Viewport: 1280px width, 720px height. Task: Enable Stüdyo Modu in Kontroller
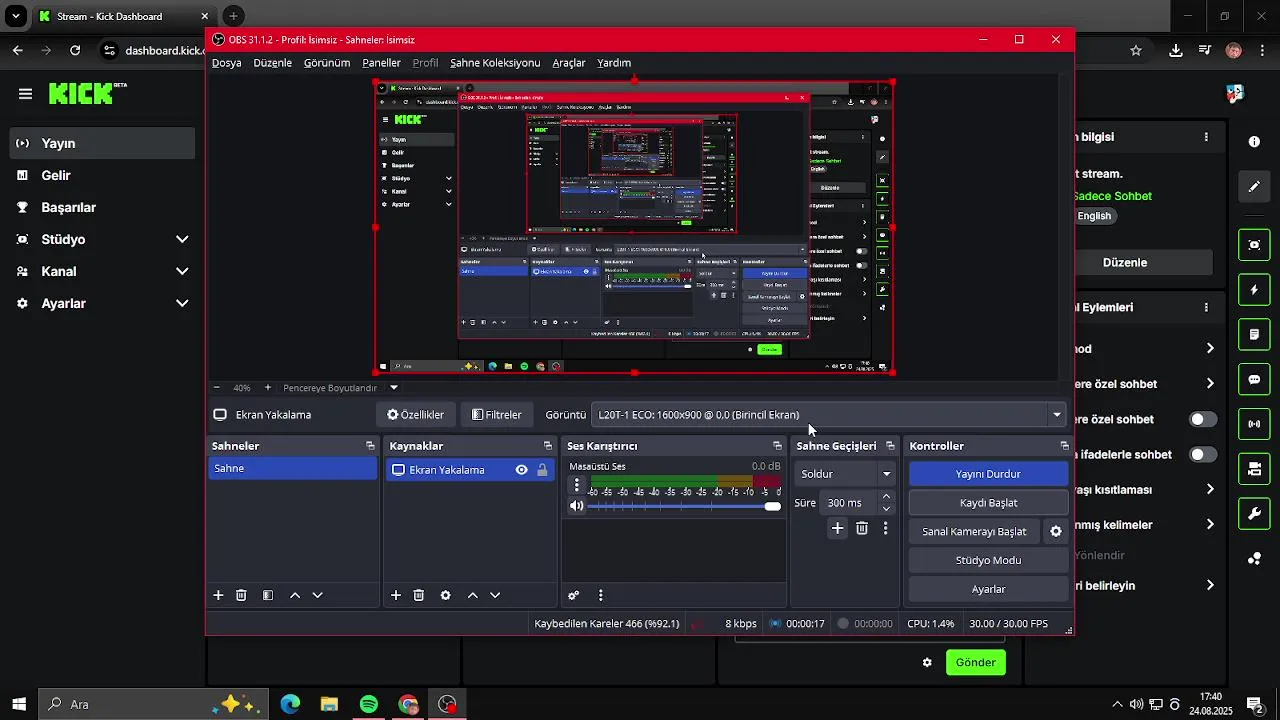(x=988, y=561)
